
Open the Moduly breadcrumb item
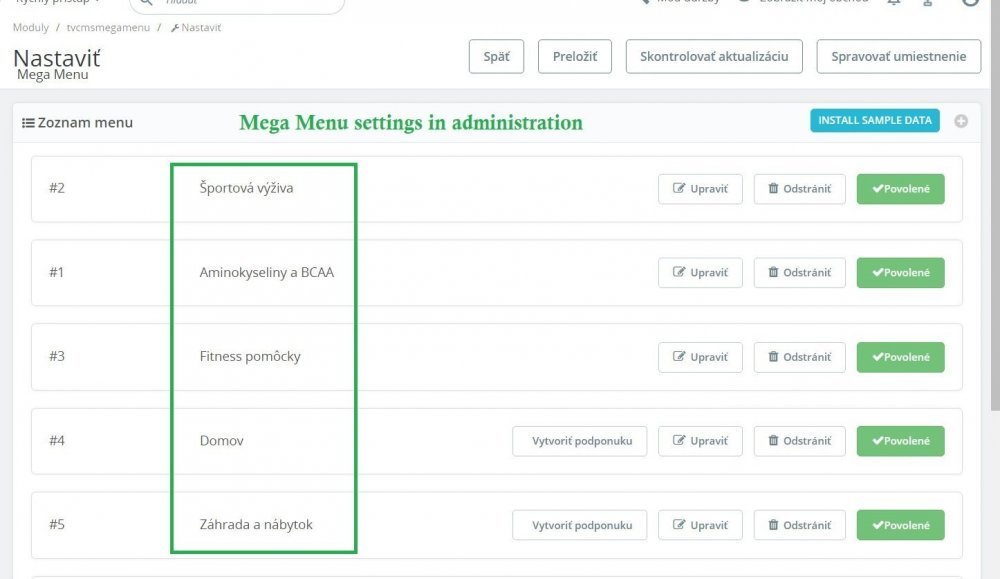[30, 27]
